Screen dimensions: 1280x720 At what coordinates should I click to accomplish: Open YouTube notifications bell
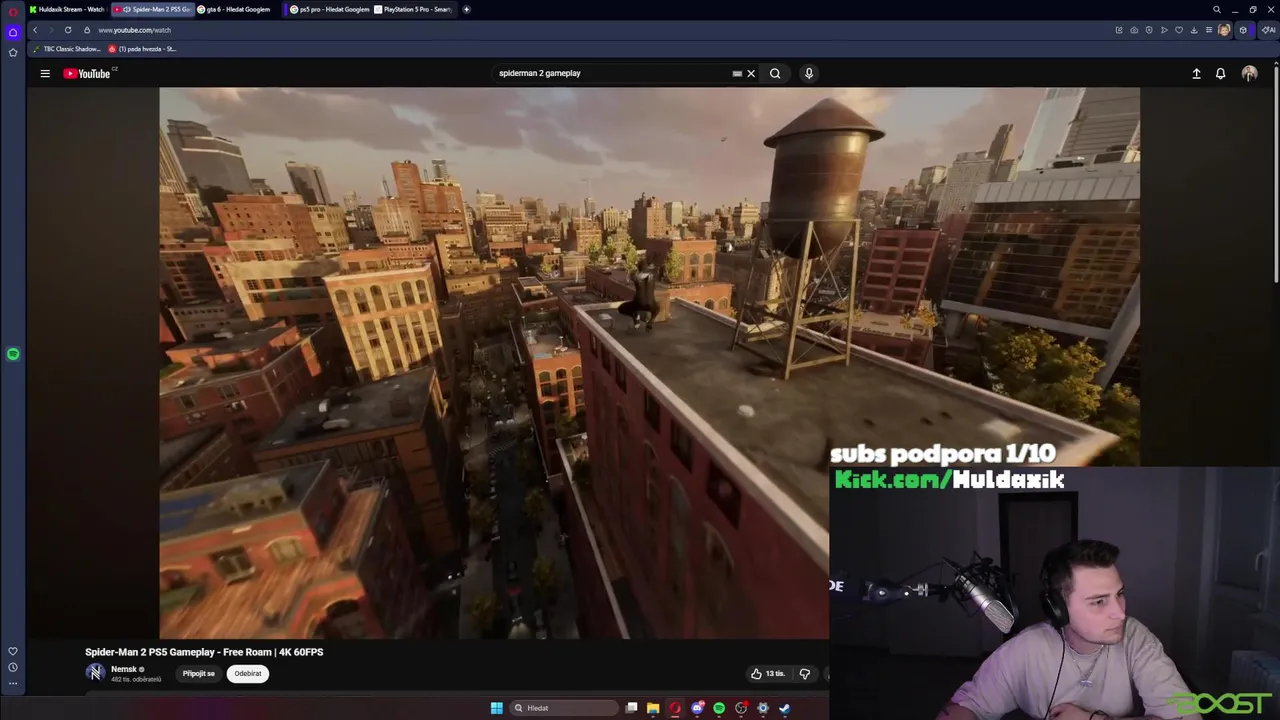[1220, 73]
